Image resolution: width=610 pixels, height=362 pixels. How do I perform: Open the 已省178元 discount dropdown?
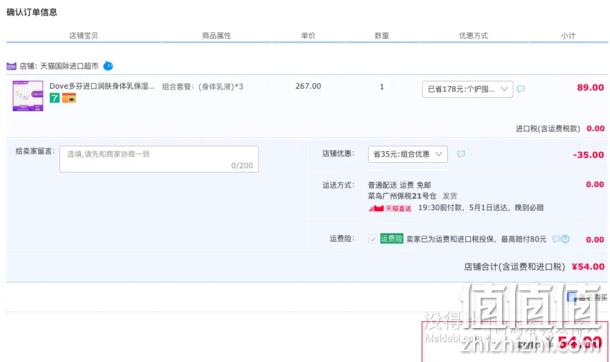pos(468,89)
